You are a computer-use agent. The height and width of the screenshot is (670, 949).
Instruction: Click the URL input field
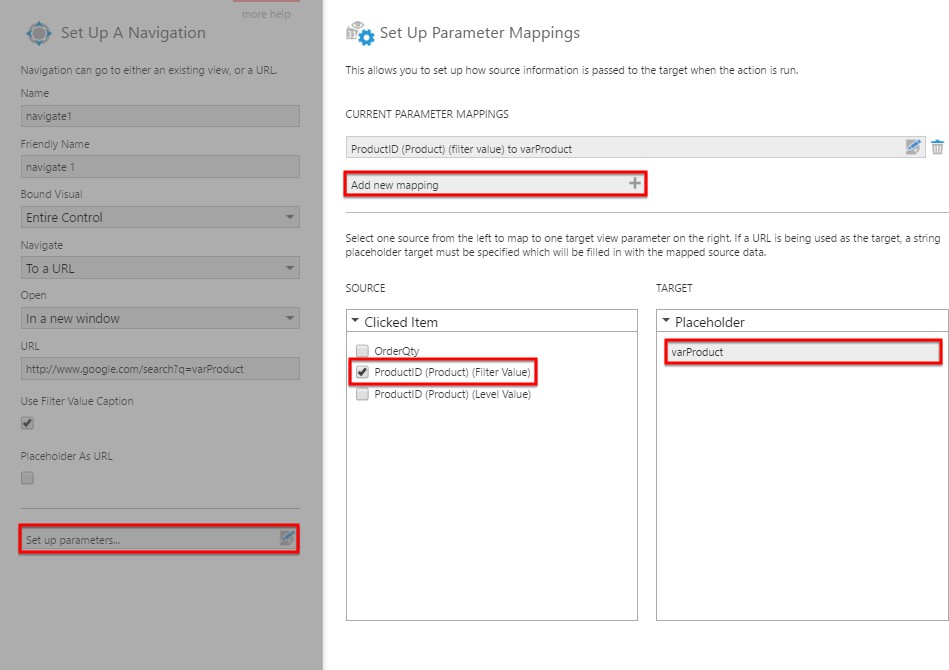click(x=159, y=368)
